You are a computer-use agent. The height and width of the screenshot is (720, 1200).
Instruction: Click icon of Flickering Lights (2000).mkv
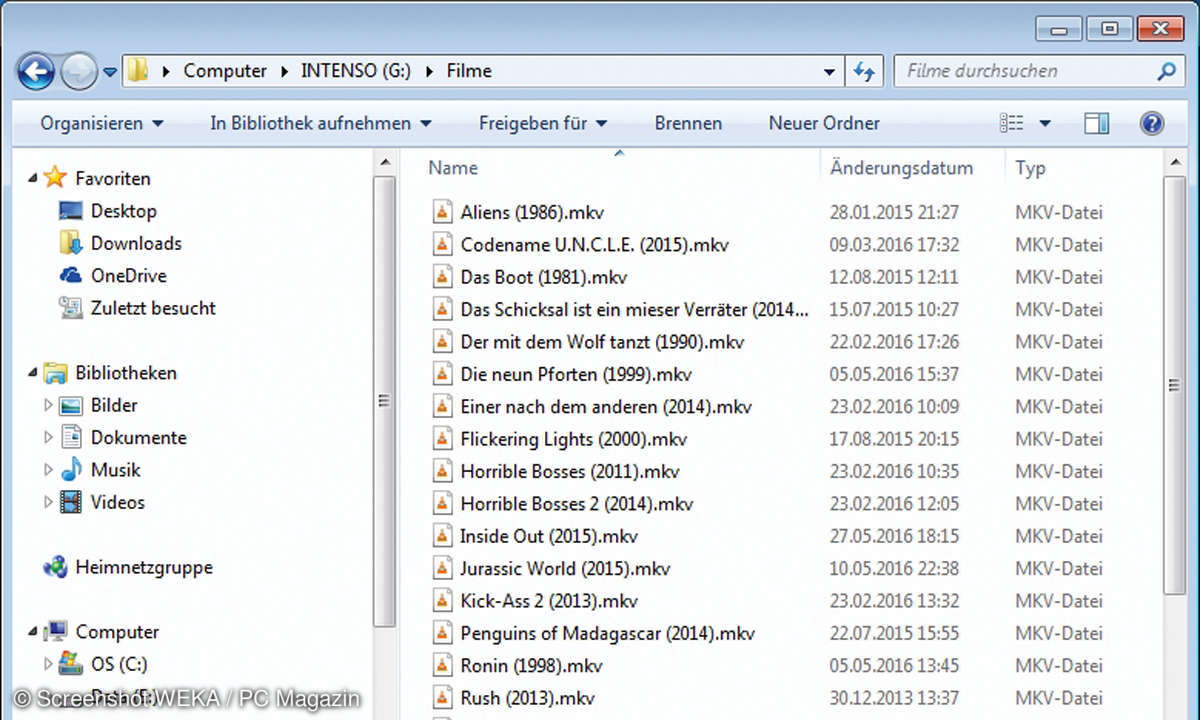(443, 439)
